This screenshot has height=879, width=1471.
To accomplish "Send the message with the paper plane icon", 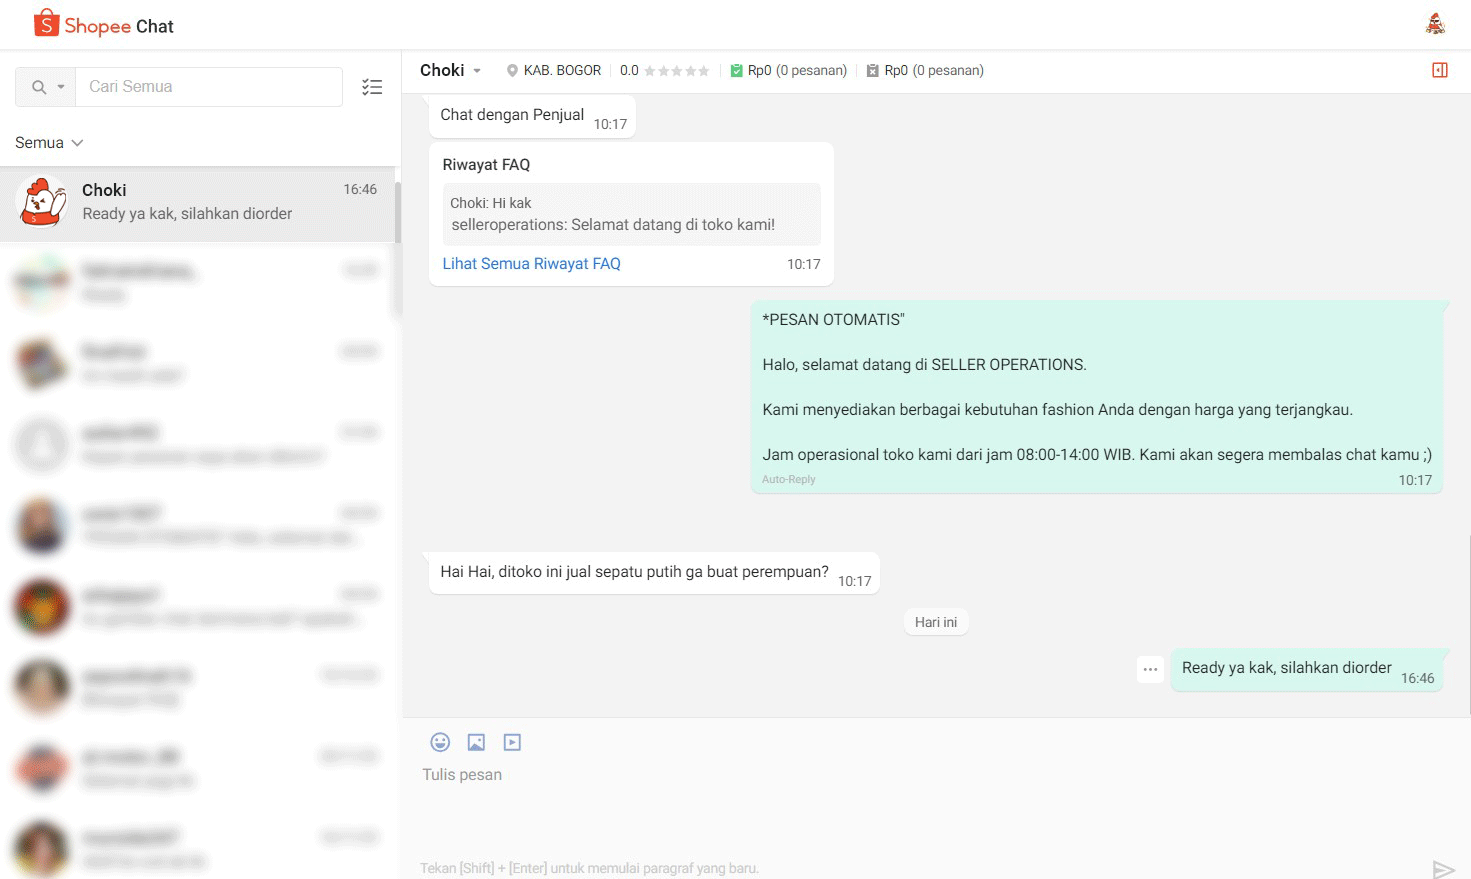I will (1442, 868).
